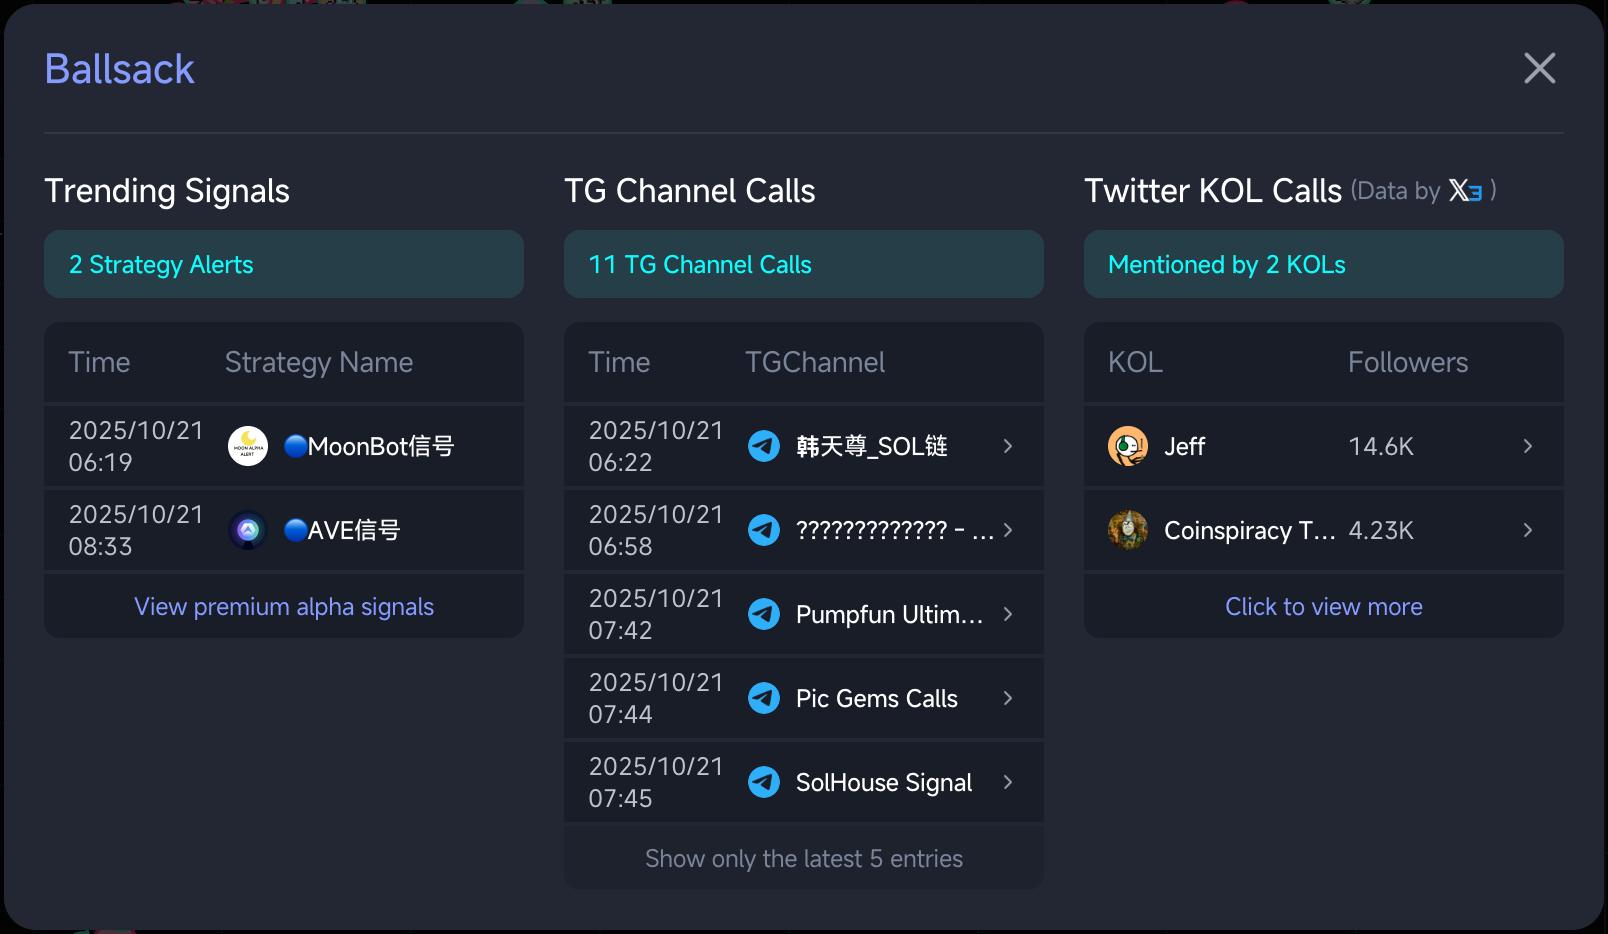This screenshot has width=1608, height=934.
Task: Close the Ballsack signals dialog
Action: (x=1539, y=68)
